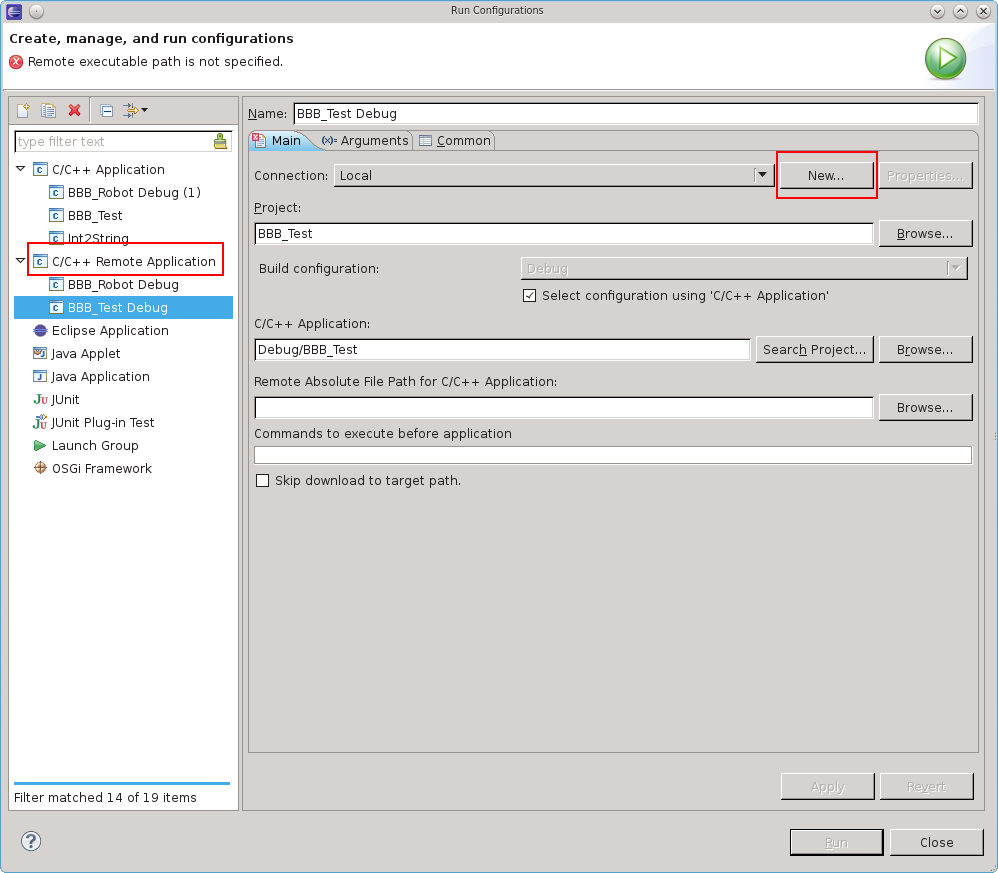Enable Skip download to target path checkbox
Screen dimensions: 998x873
point(262,480)
